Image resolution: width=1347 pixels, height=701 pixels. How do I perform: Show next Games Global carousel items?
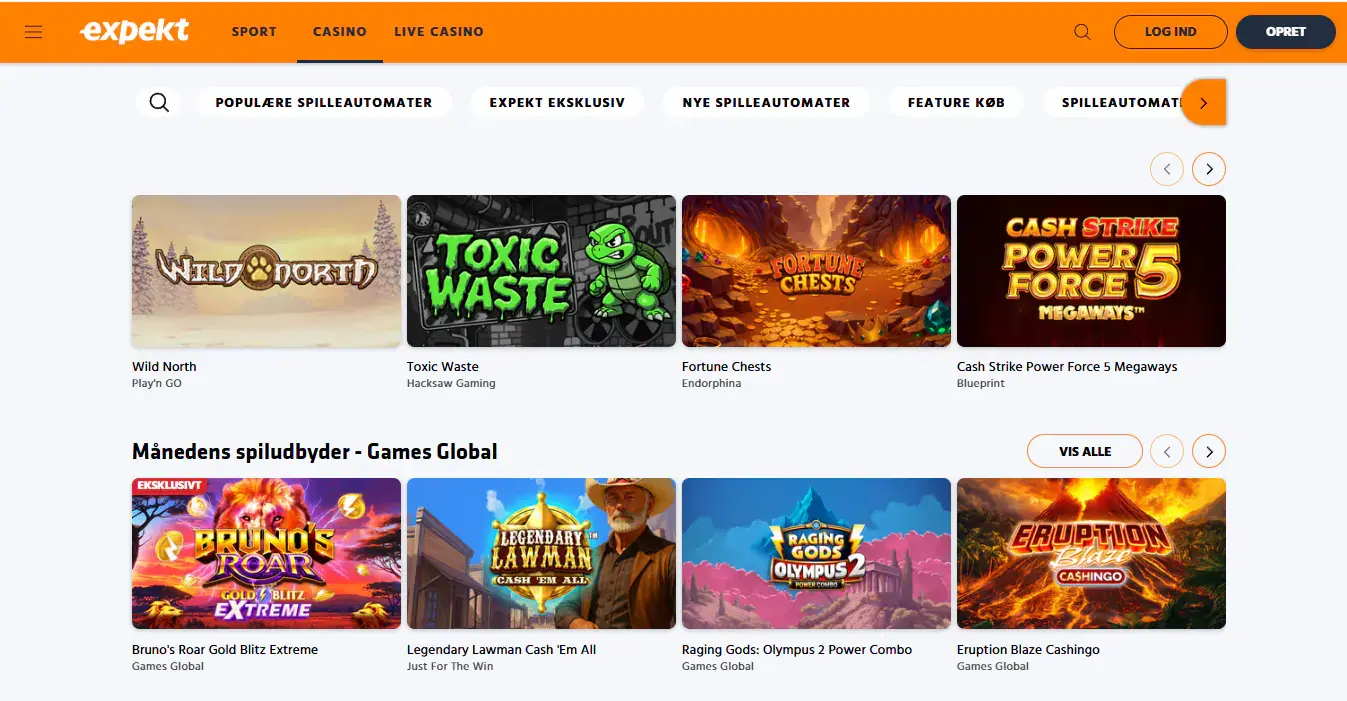[x=1209, y=452]
